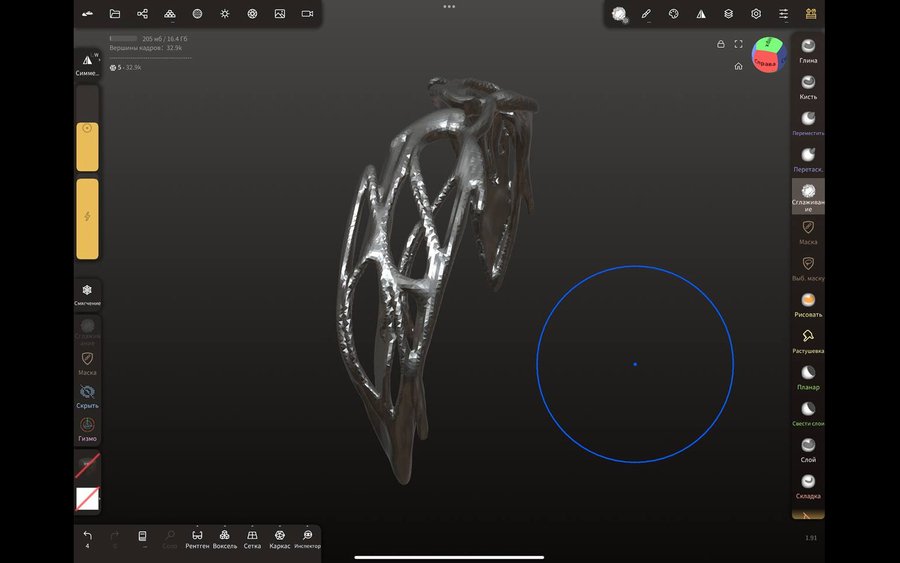900x563 pixels.
Task: Open the Воксель remesh menu
Action: [225, 539]
